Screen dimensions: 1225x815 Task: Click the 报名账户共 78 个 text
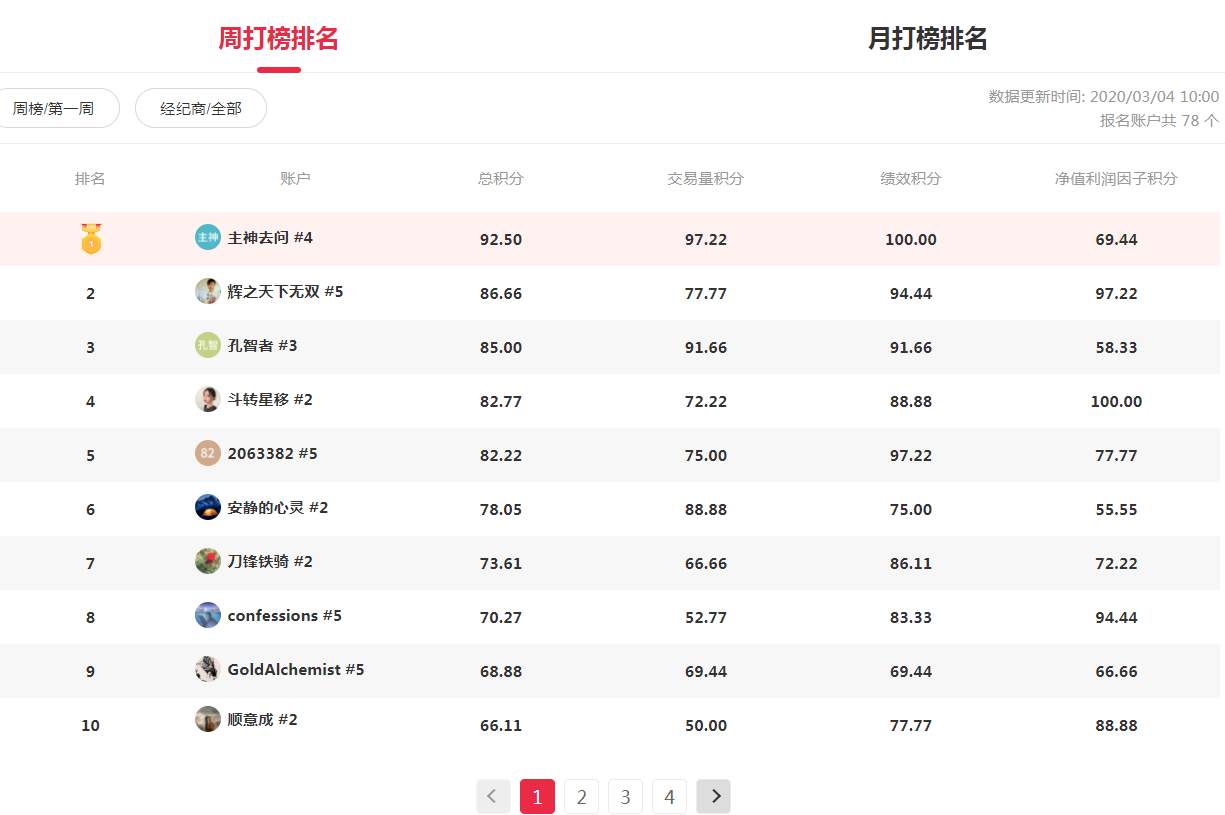1160,121
